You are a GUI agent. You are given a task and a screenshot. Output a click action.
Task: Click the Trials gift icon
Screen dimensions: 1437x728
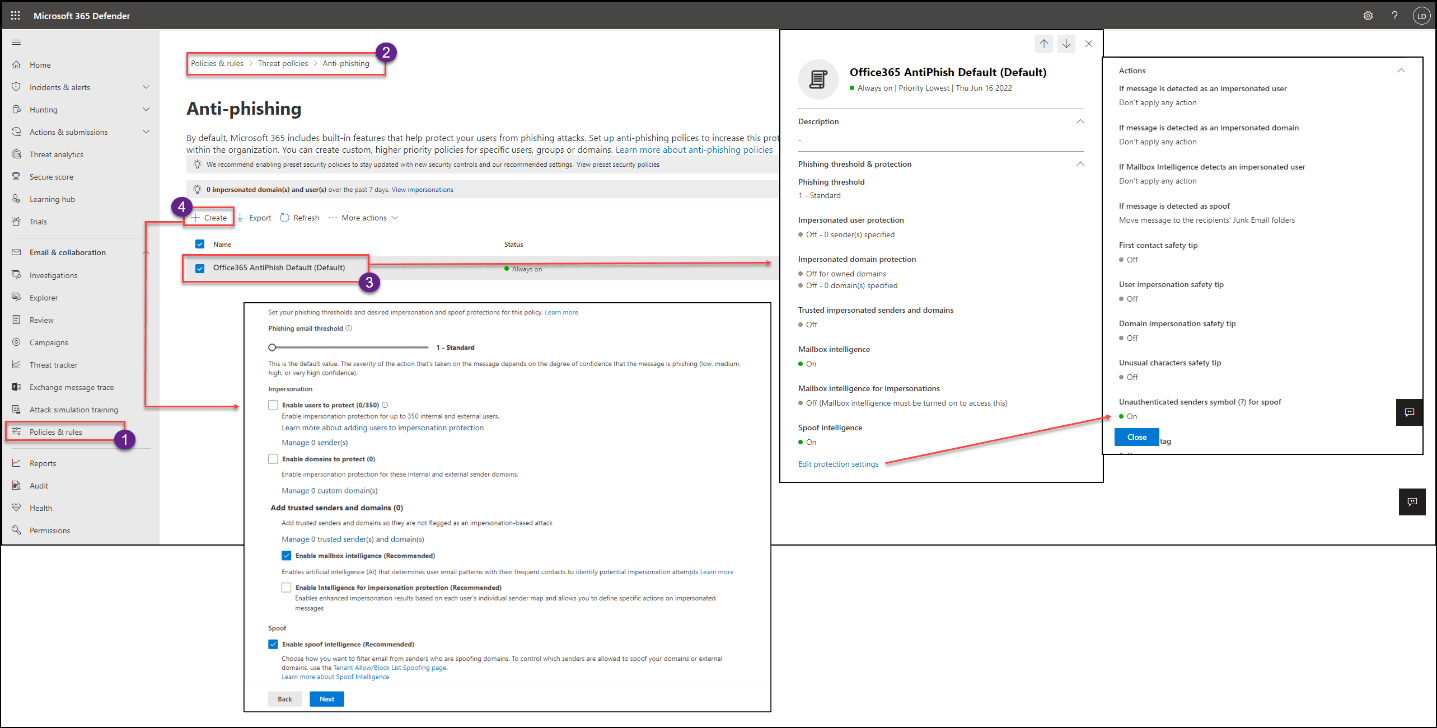(x=16, y=221)
